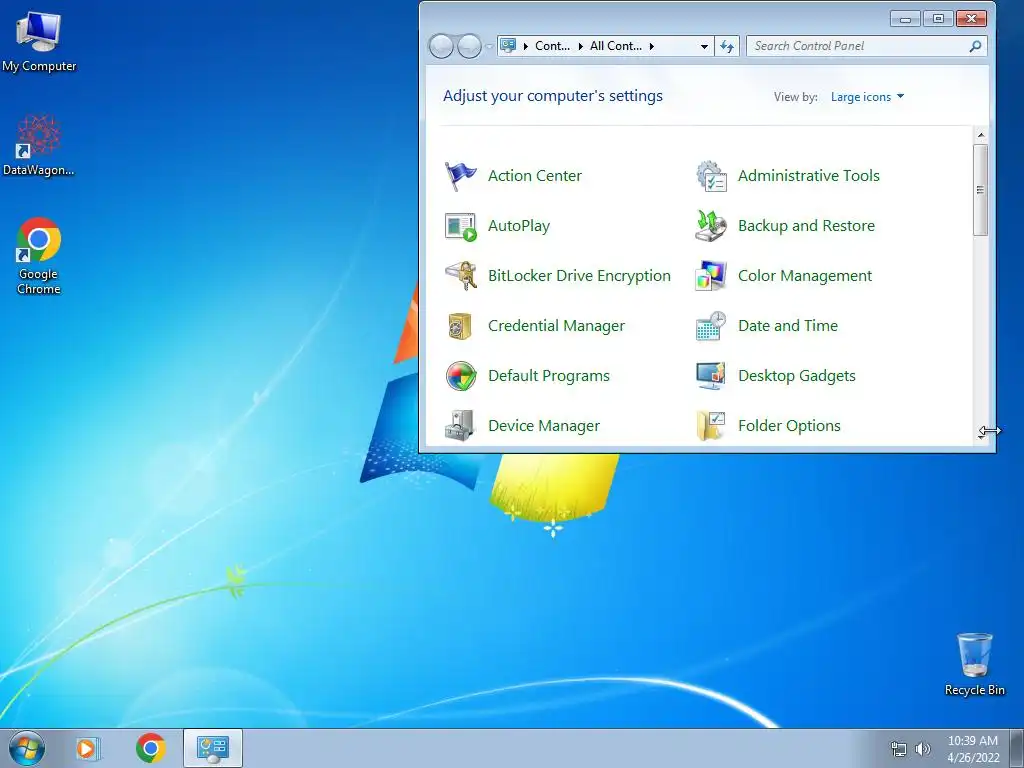
Task: Click the Control Panel taskbar button
Action: coord(213,748)
